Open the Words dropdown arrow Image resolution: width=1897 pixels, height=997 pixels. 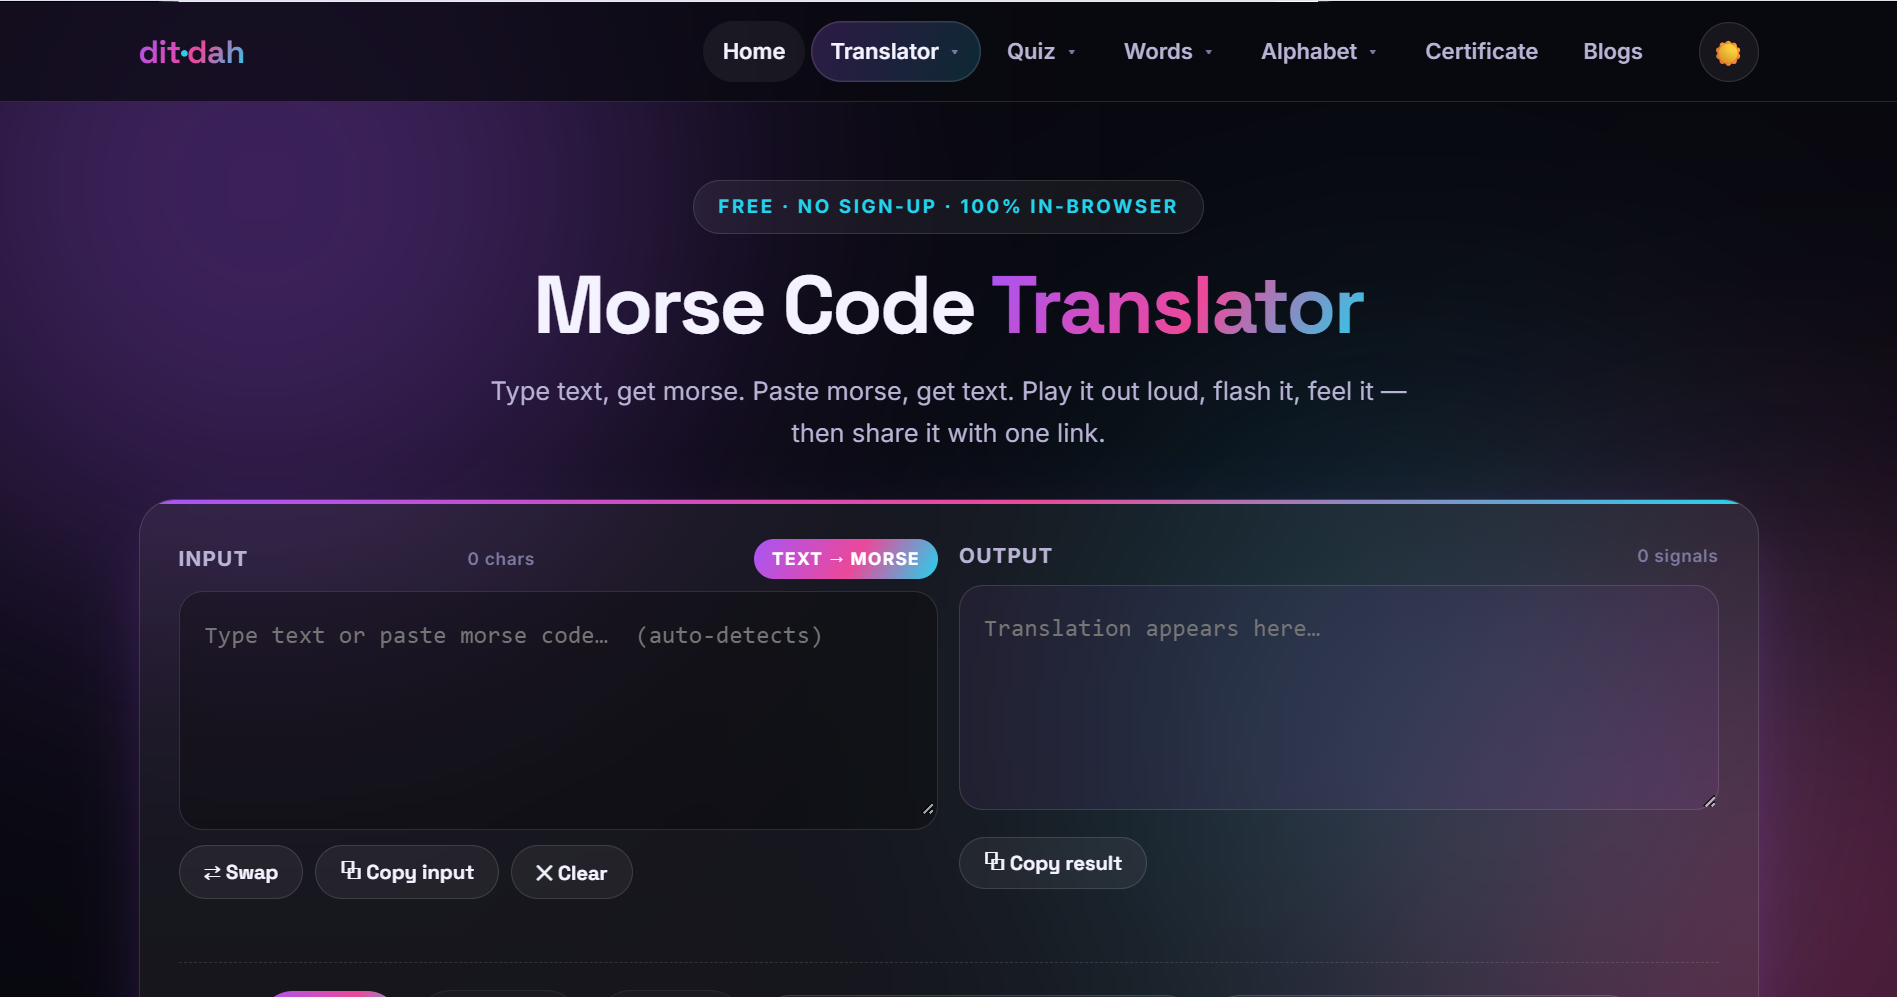1209,52
